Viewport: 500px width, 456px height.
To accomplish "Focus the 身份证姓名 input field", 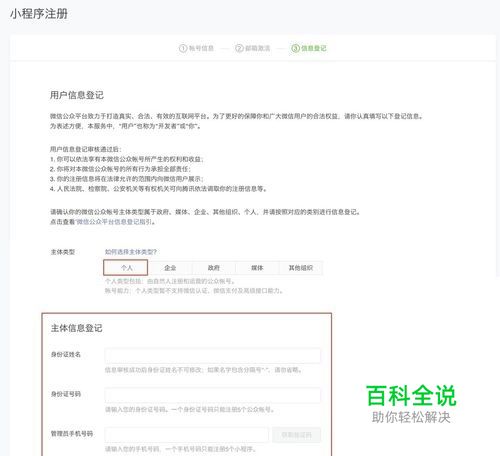I will tap(213, 356).
